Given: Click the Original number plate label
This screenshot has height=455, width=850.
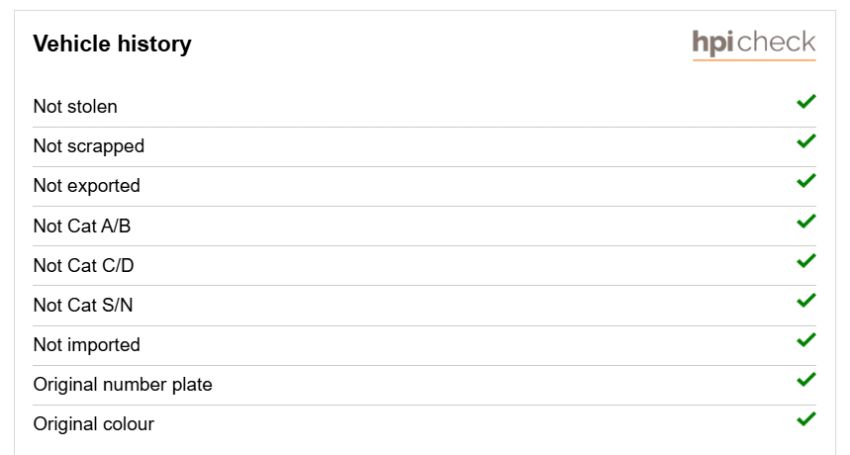Looking at the screenshot, I should click(x=123, y=384).
